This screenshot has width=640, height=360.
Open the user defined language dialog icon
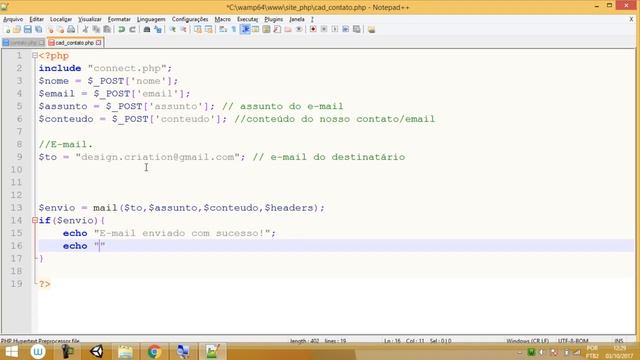(x=256, y=29)
